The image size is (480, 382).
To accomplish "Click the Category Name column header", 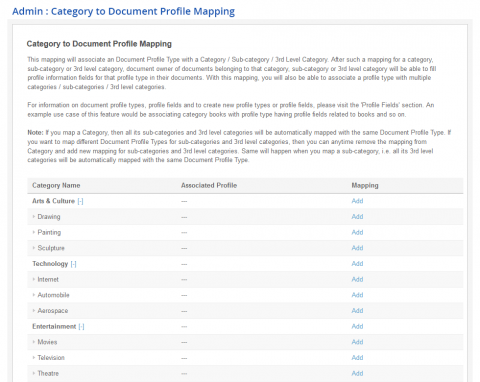I will tap(56, 185).
